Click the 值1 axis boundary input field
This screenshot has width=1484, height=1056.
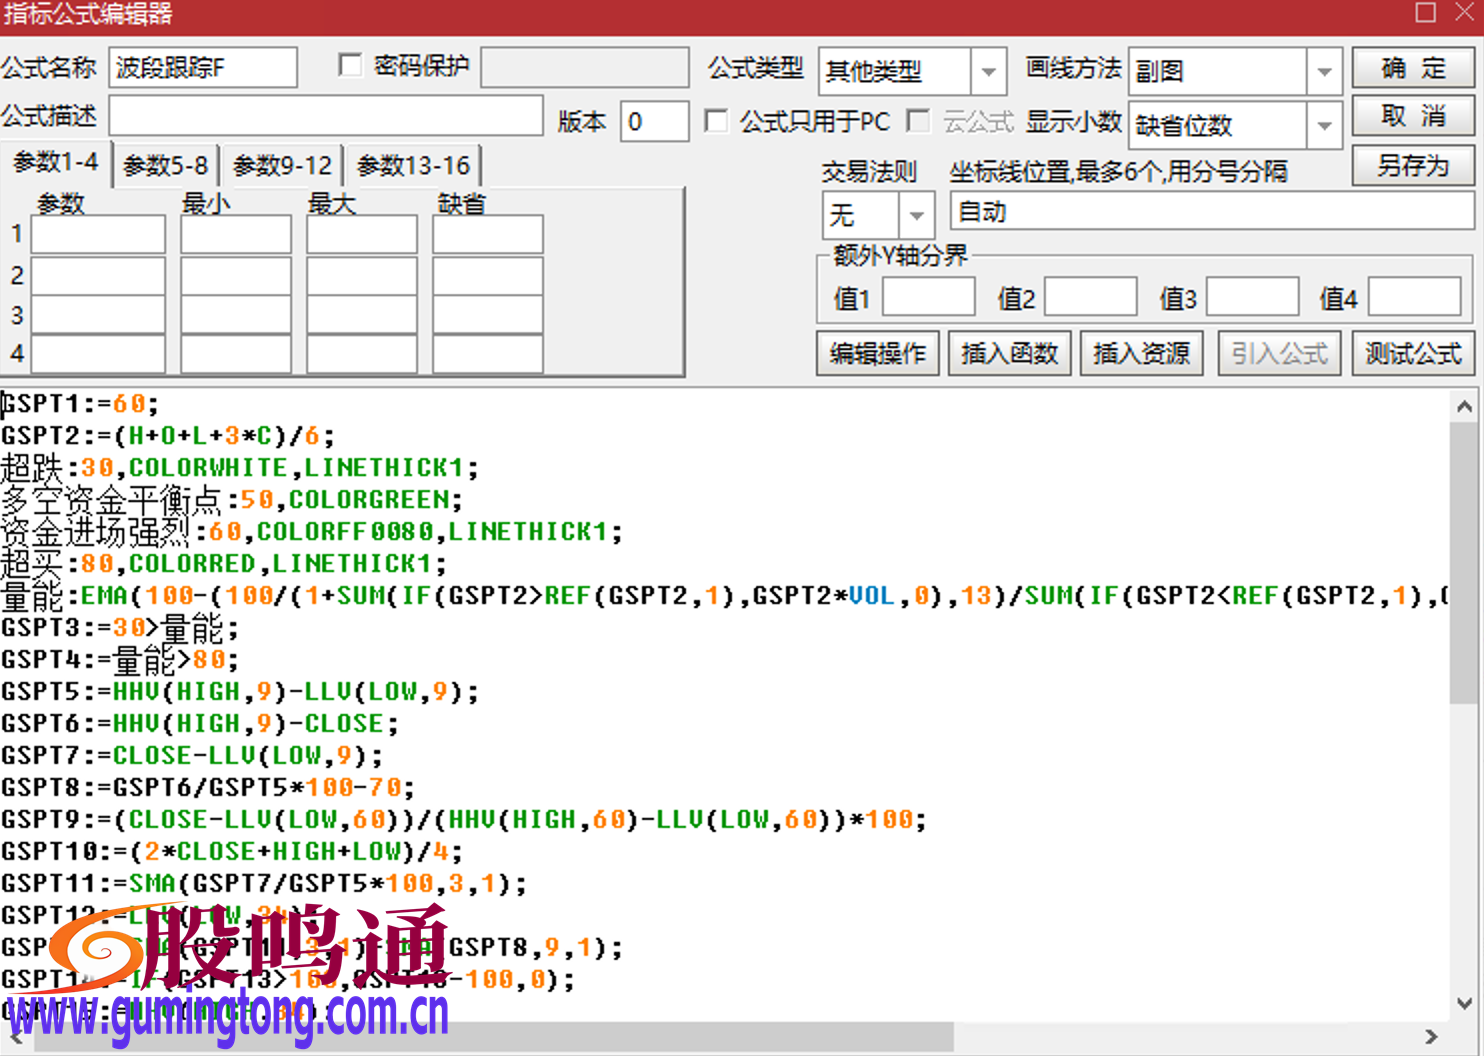click(x=928, y=296)
